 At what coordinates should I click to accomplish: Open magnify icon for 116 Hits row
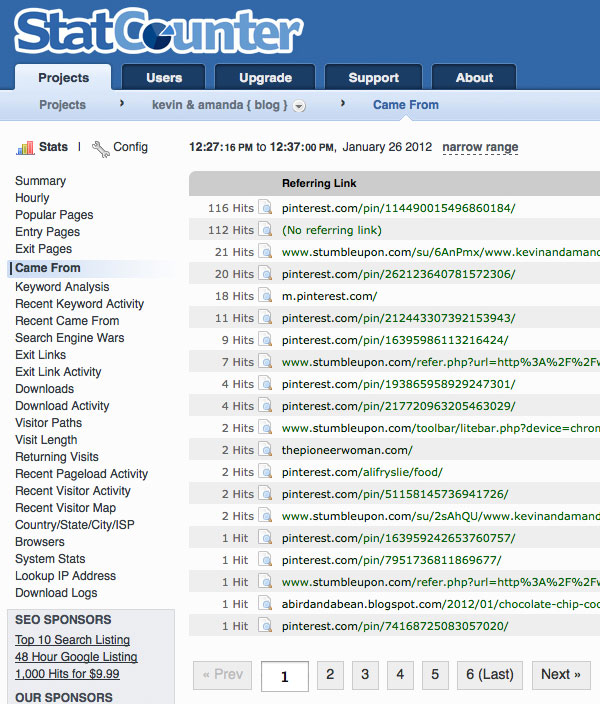pos(265,208)
